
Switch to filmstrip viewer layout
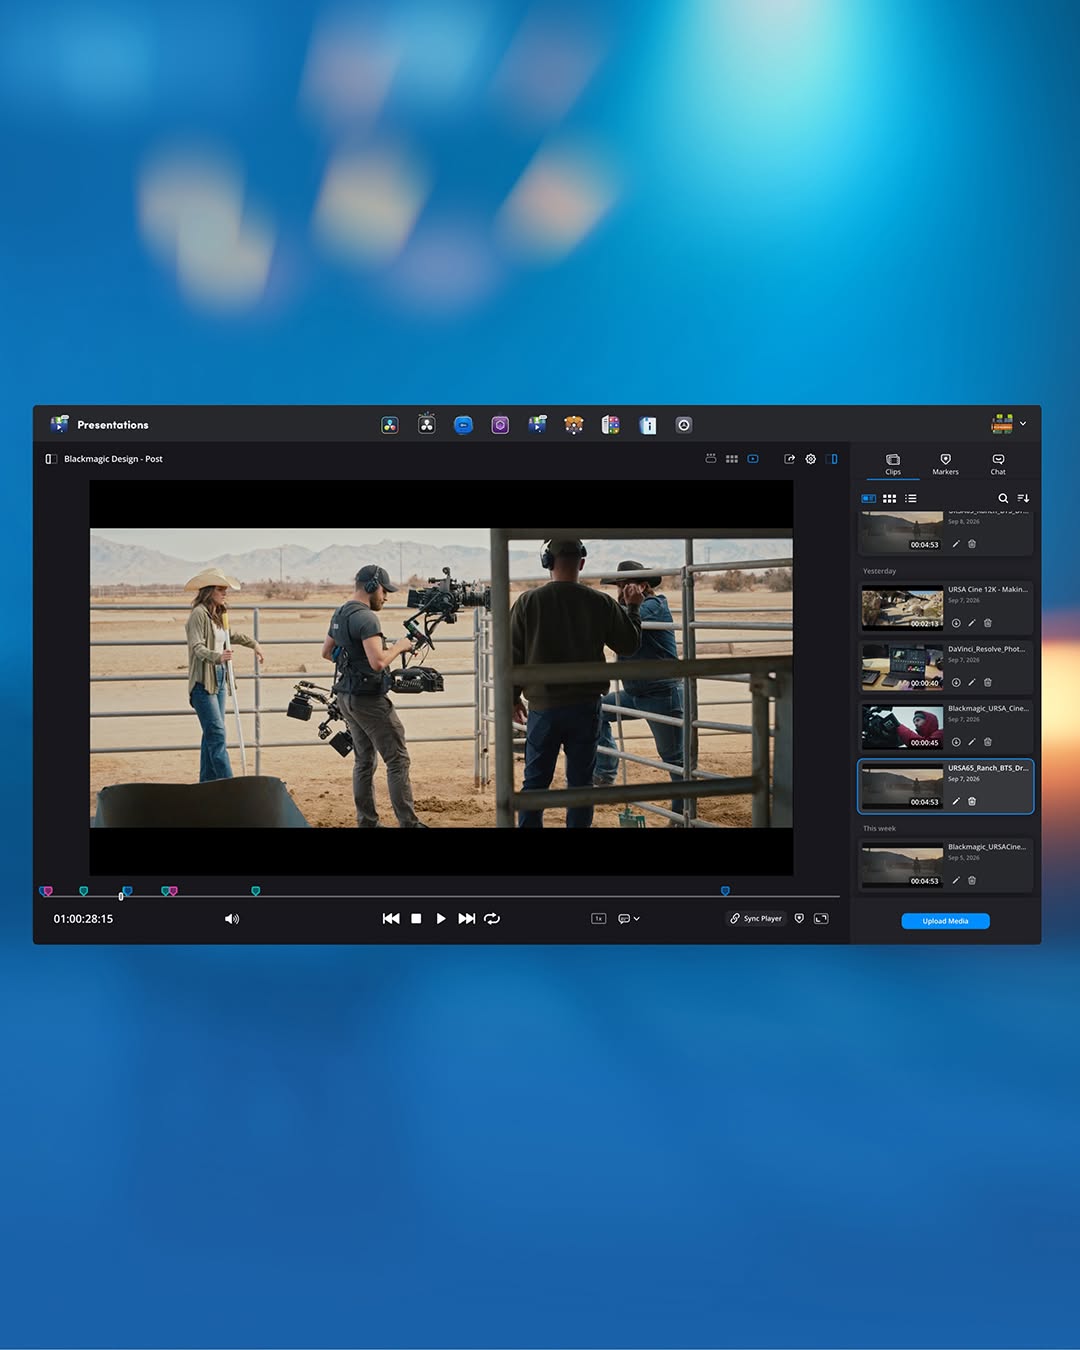711,459
